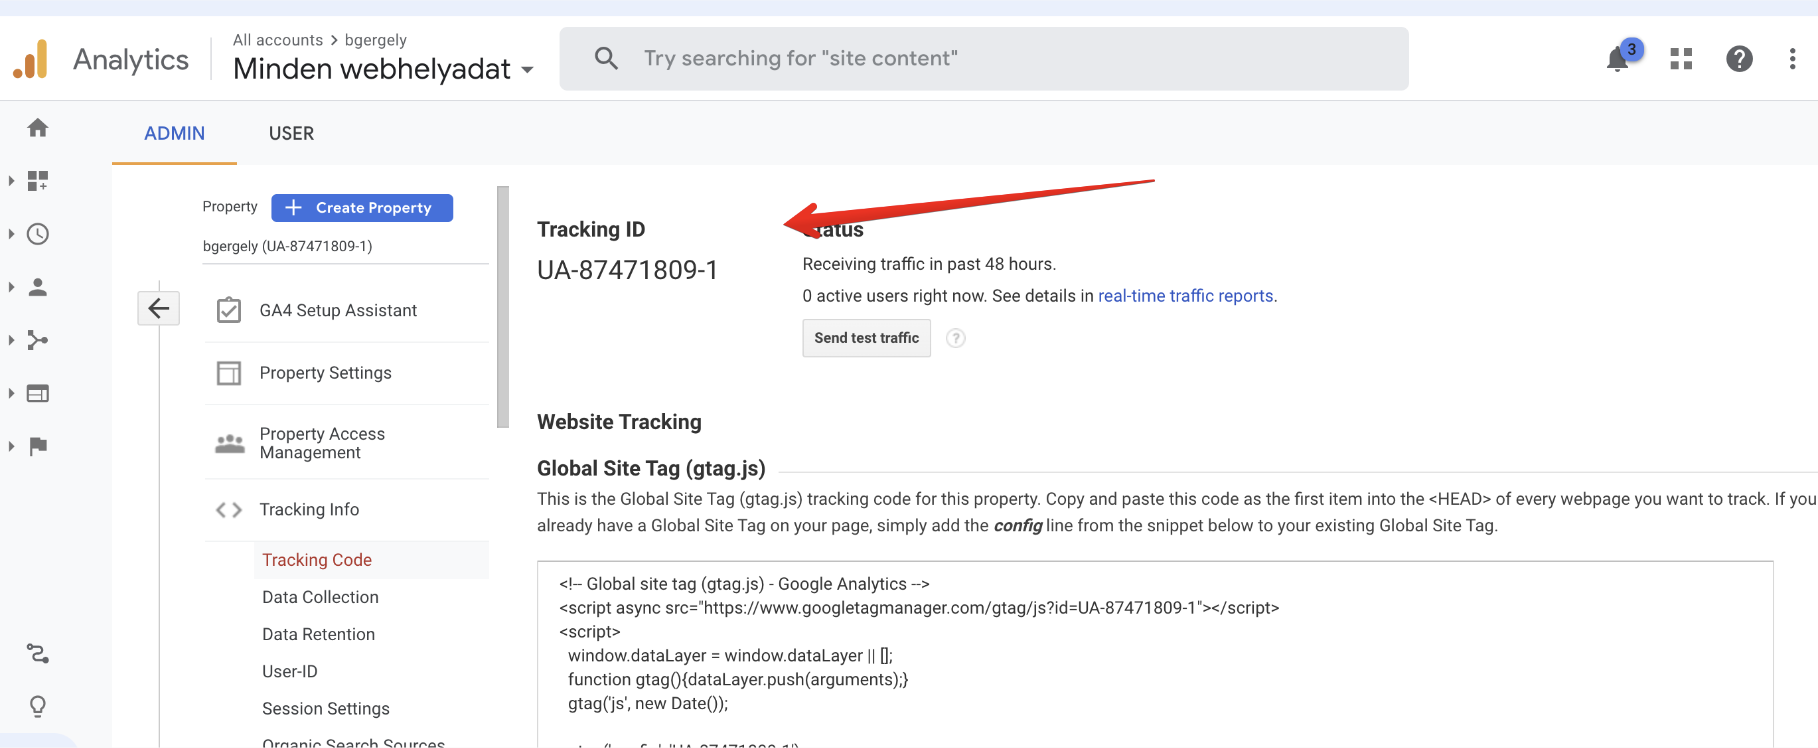
Task: Click the bgergely breadcrumb
Action: 375,40
